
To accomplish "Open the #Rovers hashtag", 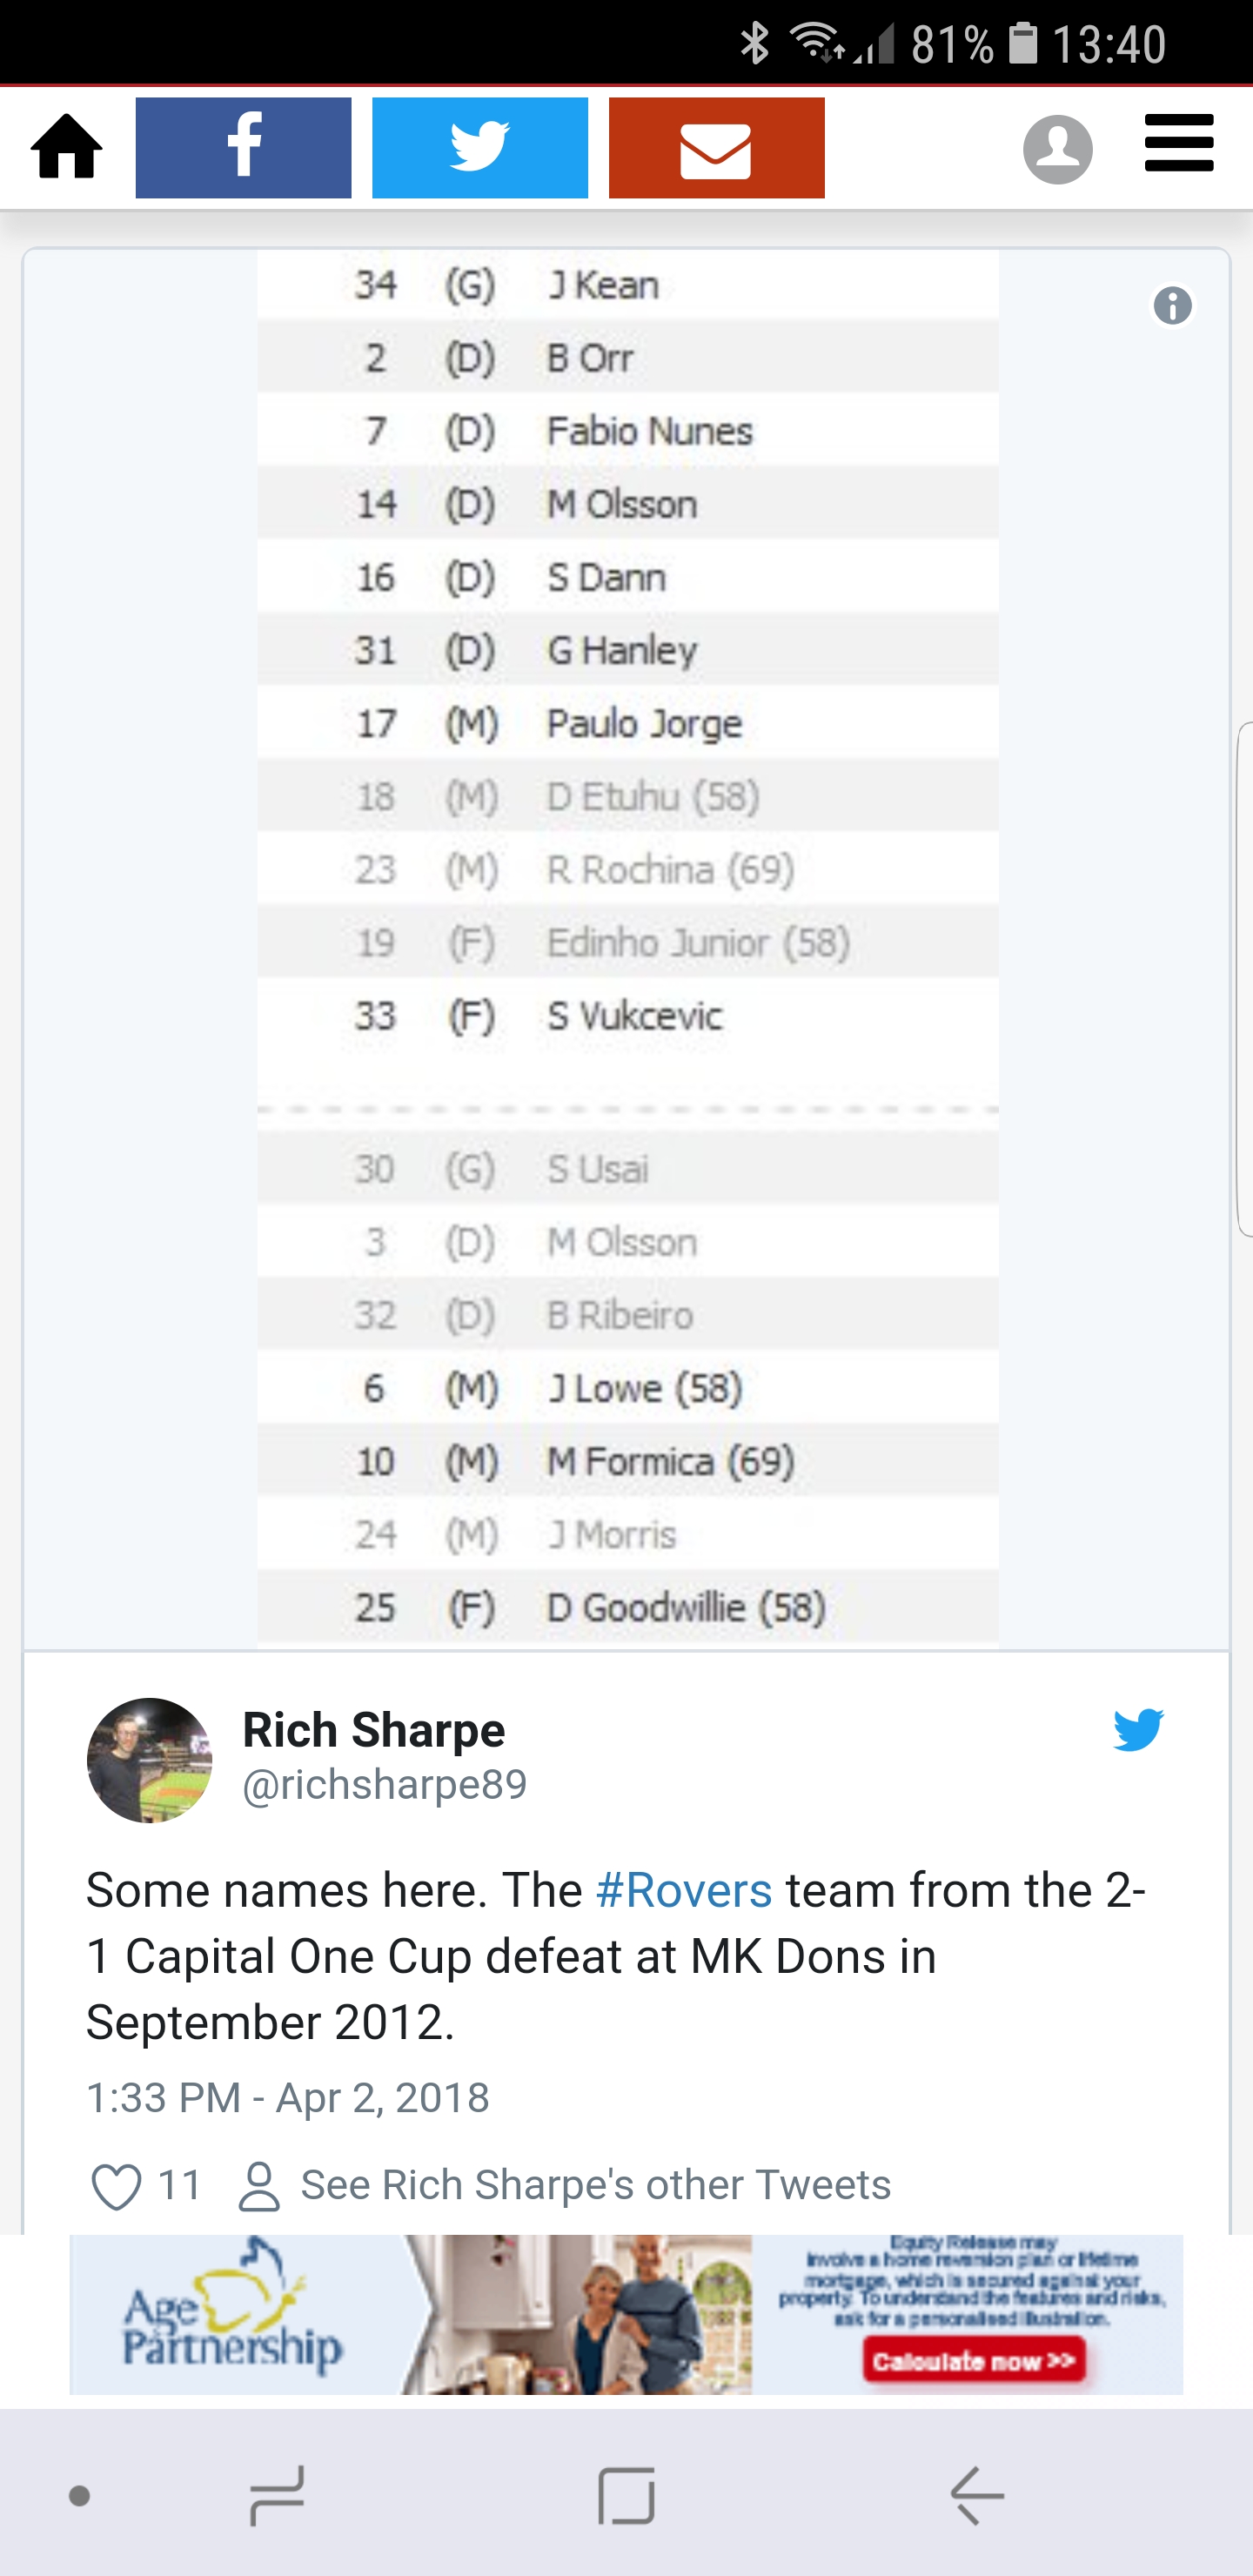I will [684, 1891].
